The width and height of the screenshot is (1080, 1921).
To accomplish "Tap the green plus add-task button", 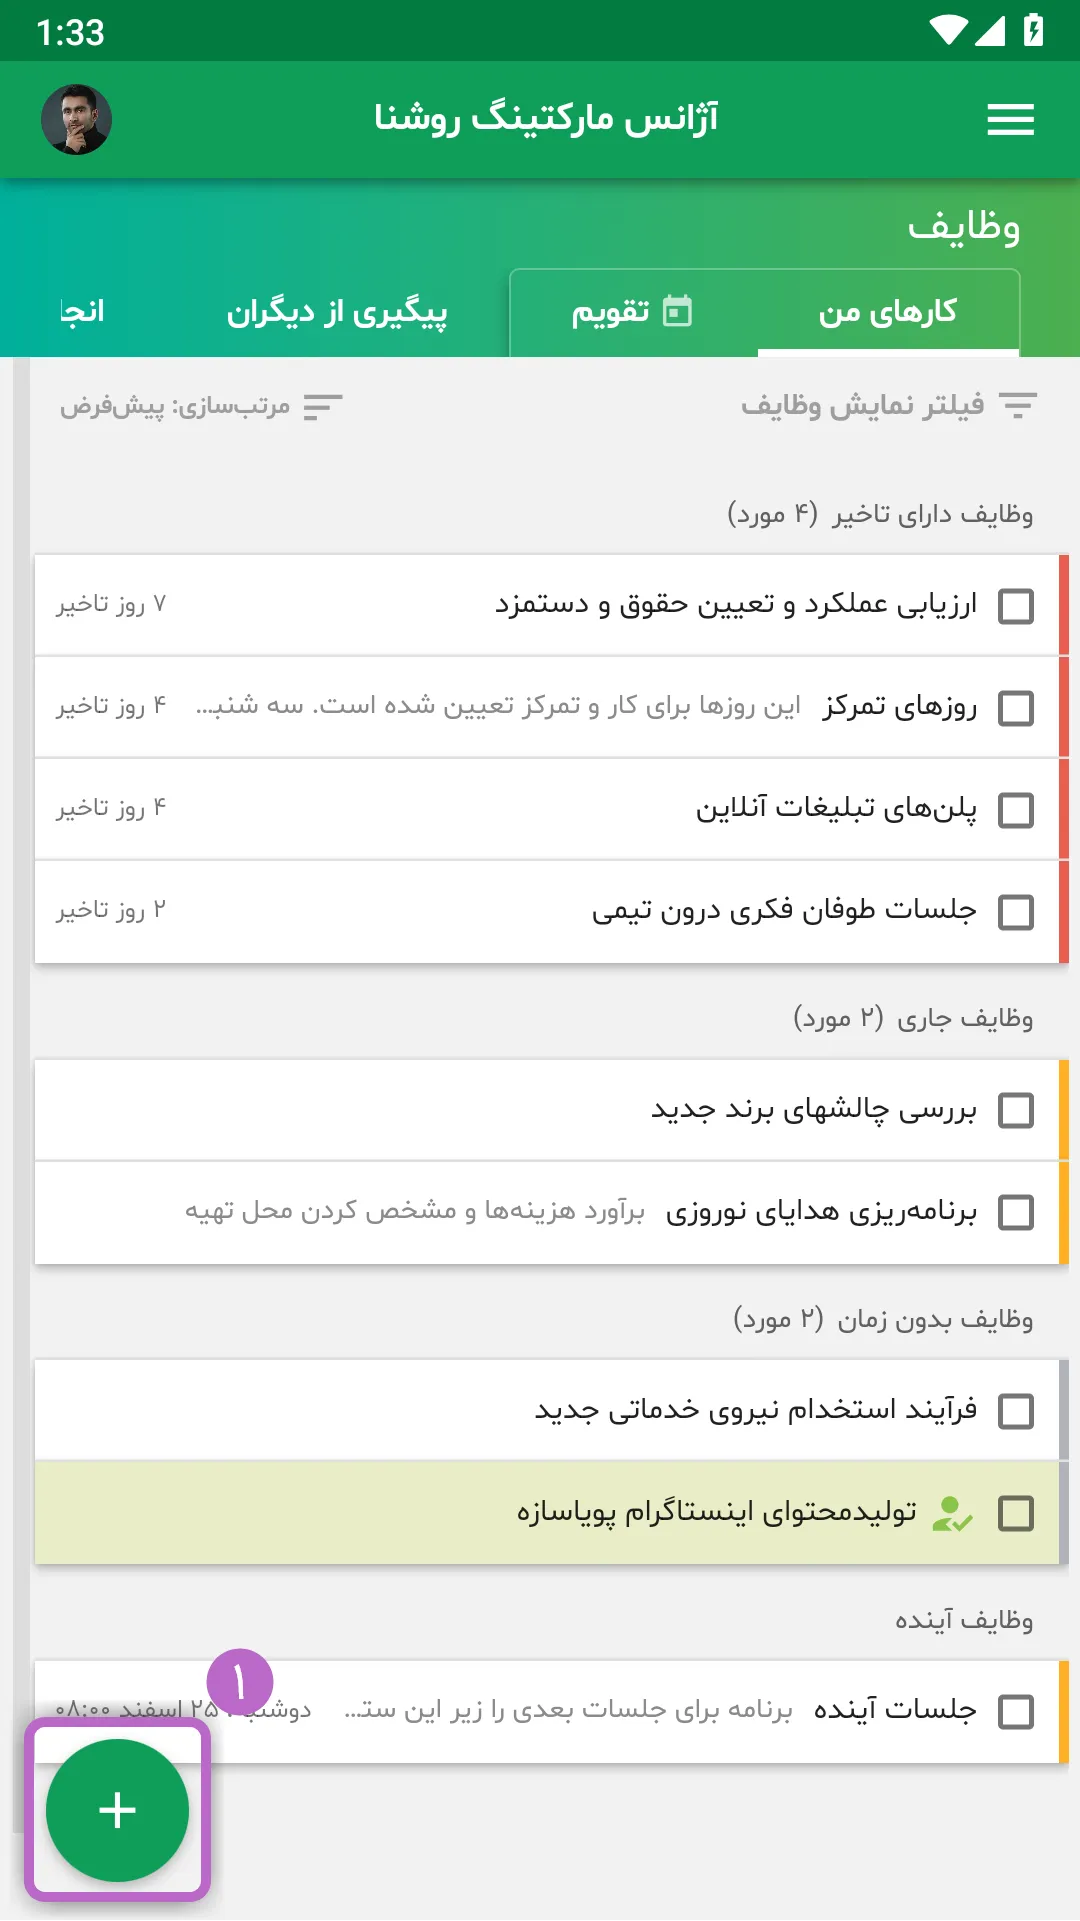I will point(117,1810).
